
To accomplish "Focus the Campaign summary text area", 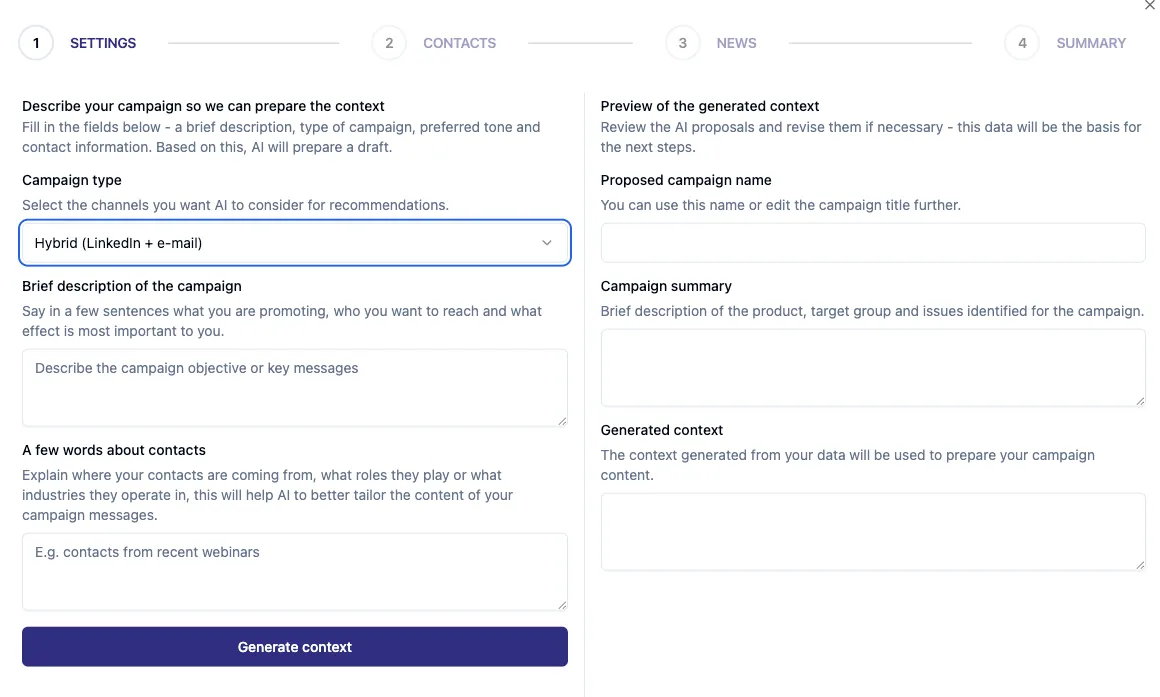I will pos(872,367).
